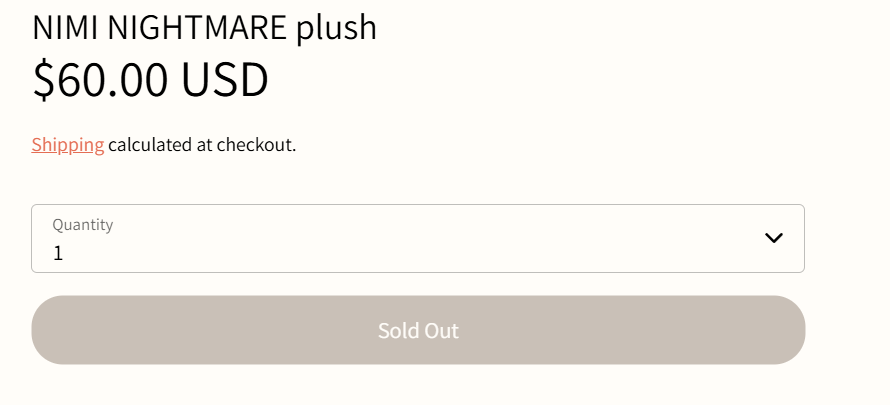The height and width of the screenshot is (405, 890).
Task: Click the word 'calculated' after Shipping
Action: tap(150, 145)
